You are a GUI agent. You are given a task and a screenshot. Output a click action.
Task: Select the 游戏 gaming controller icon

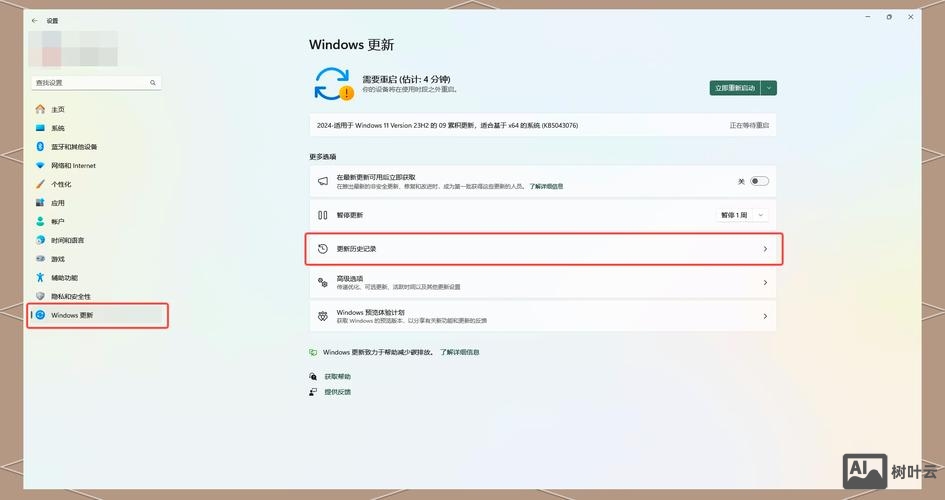tap(40, 258)
